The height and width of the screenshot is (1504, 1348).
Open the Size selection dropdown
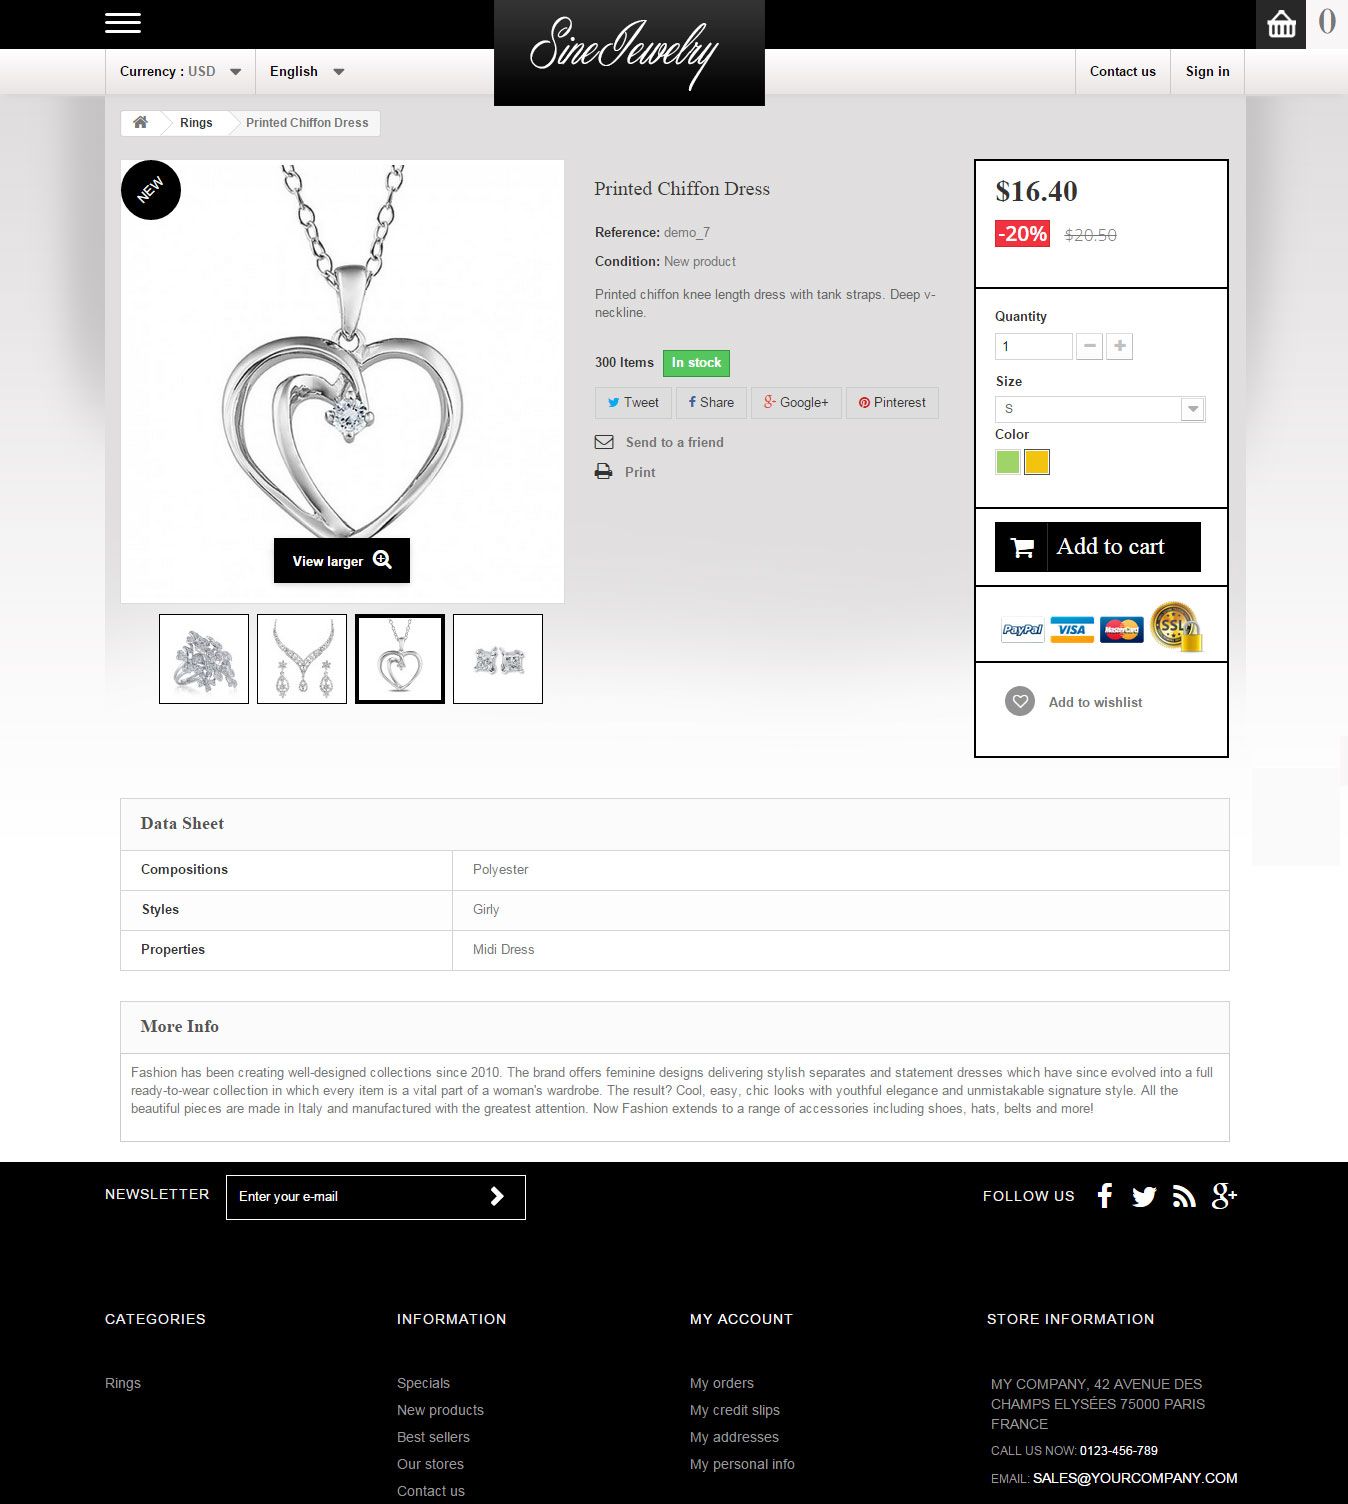tap(1100, 409)
